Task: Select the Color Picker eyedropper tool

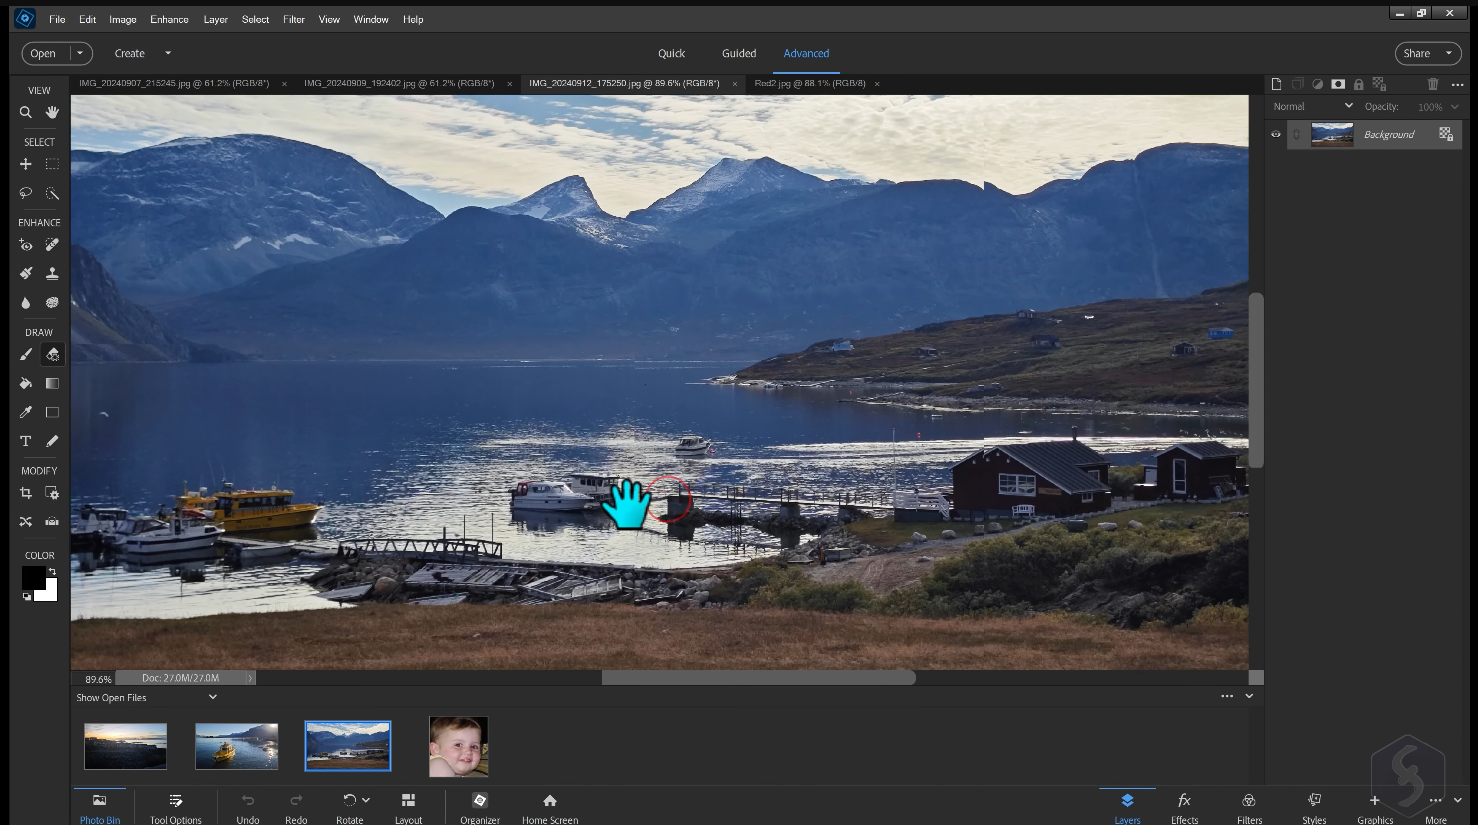Action: click(26, 412)
